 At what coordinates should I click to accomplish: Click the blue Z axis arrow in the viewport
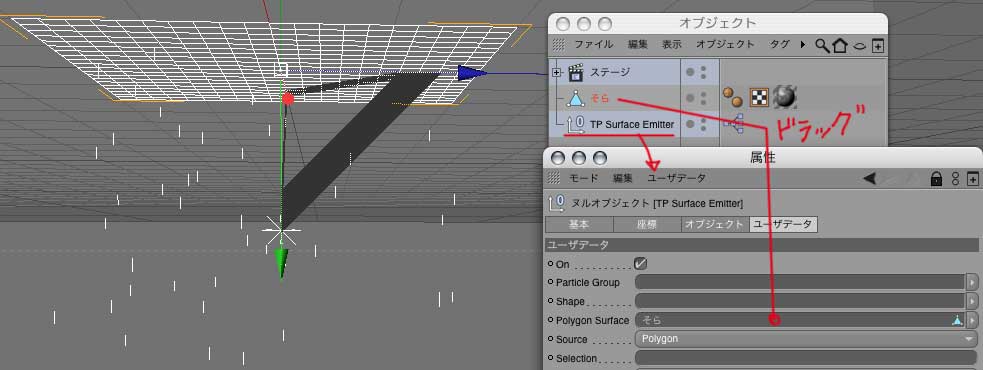pos(472,73)
